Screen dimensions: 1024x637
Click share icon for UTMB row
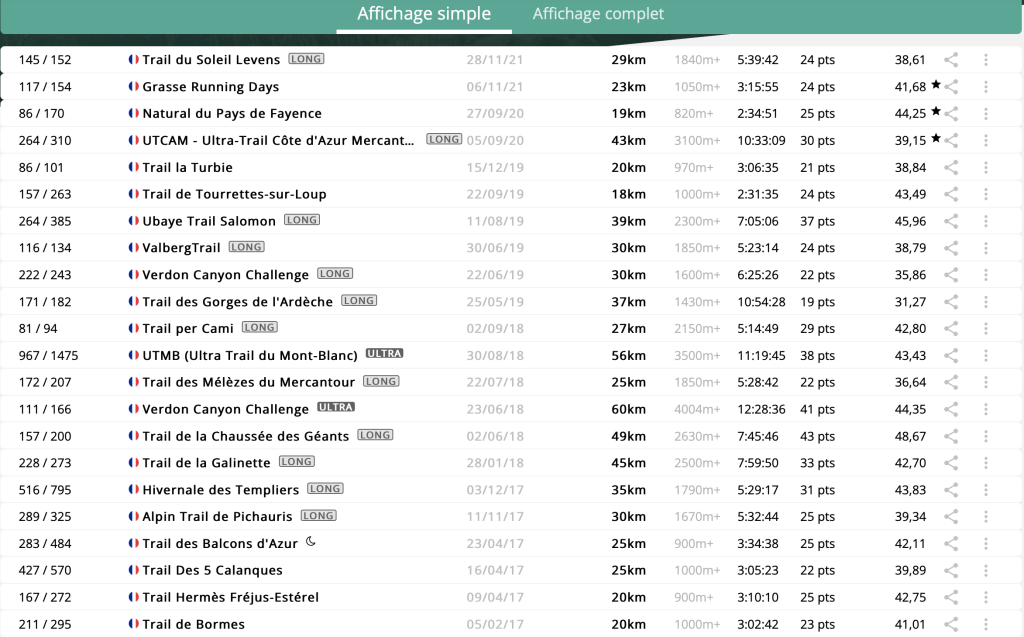point(952,355)
